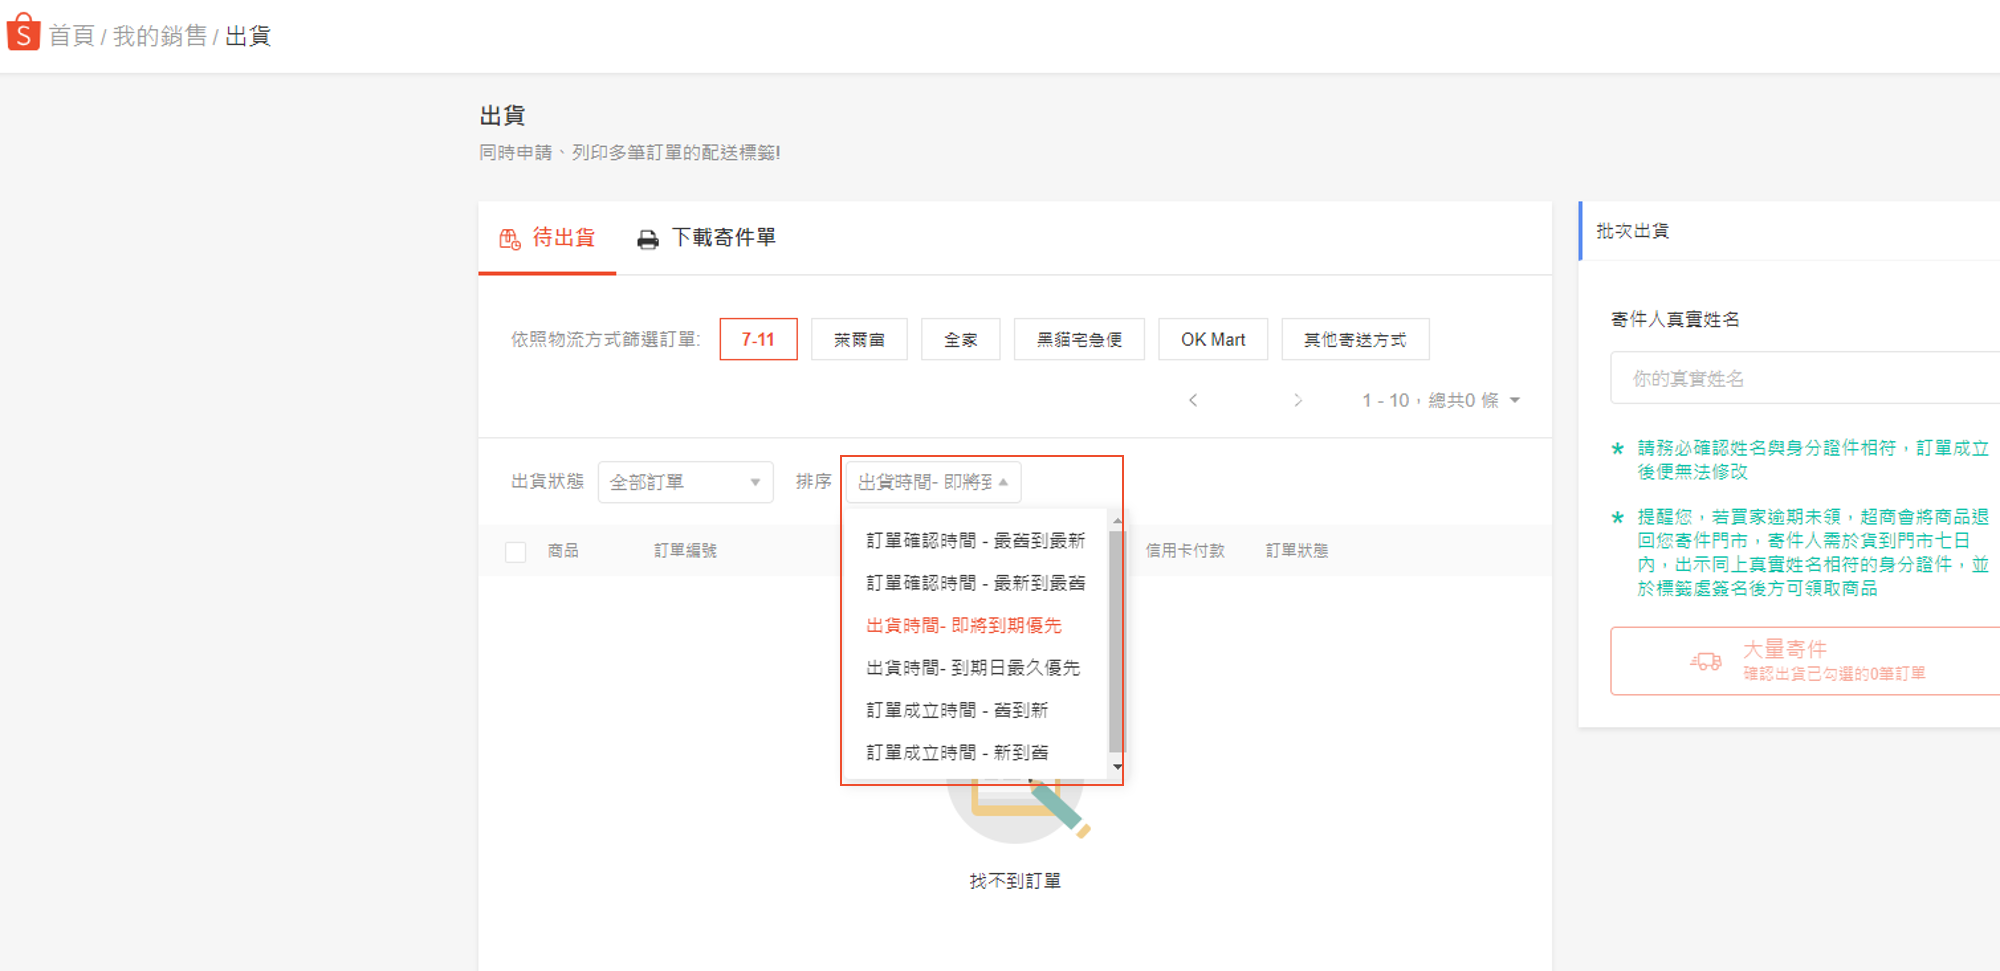
Task: Go to next page arrow
Action: (1297, 400)
